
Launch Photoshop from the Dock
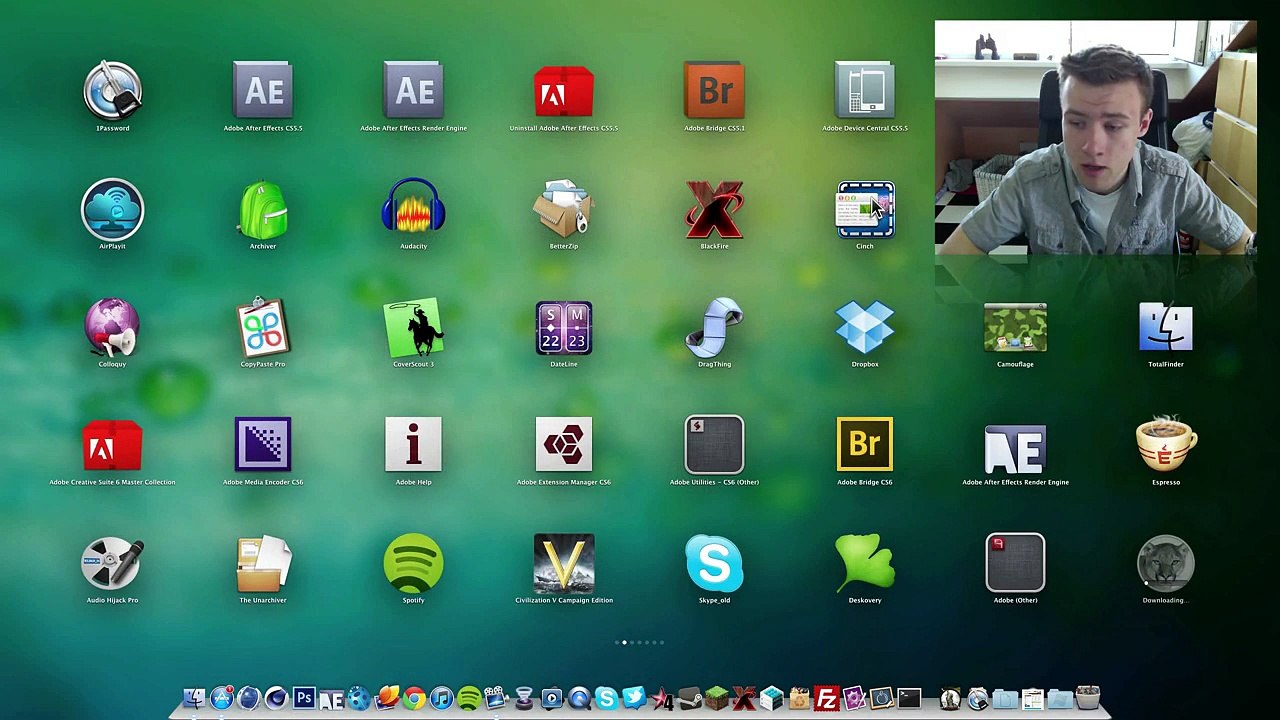(304, 698)
